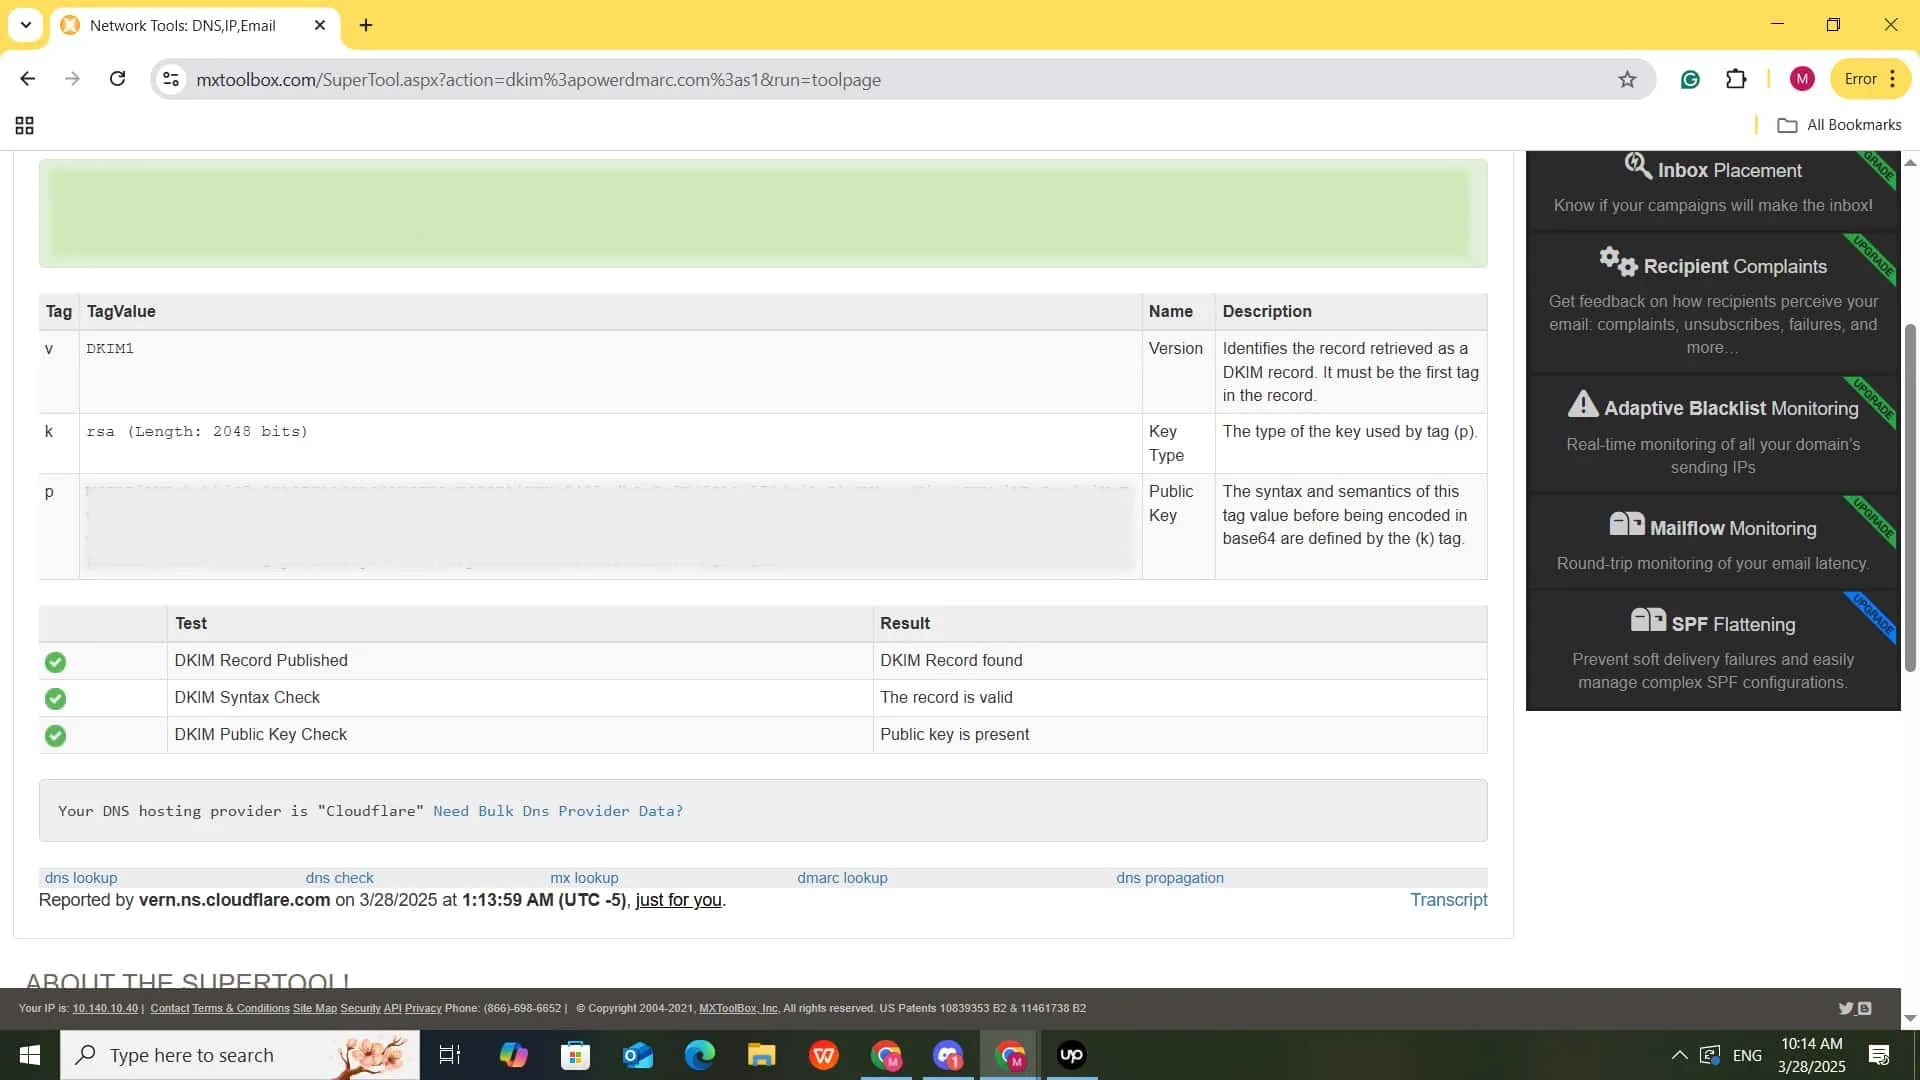Open the Chrome profile avatar M
The image size is (1920, 1080).
(1802, 79)
